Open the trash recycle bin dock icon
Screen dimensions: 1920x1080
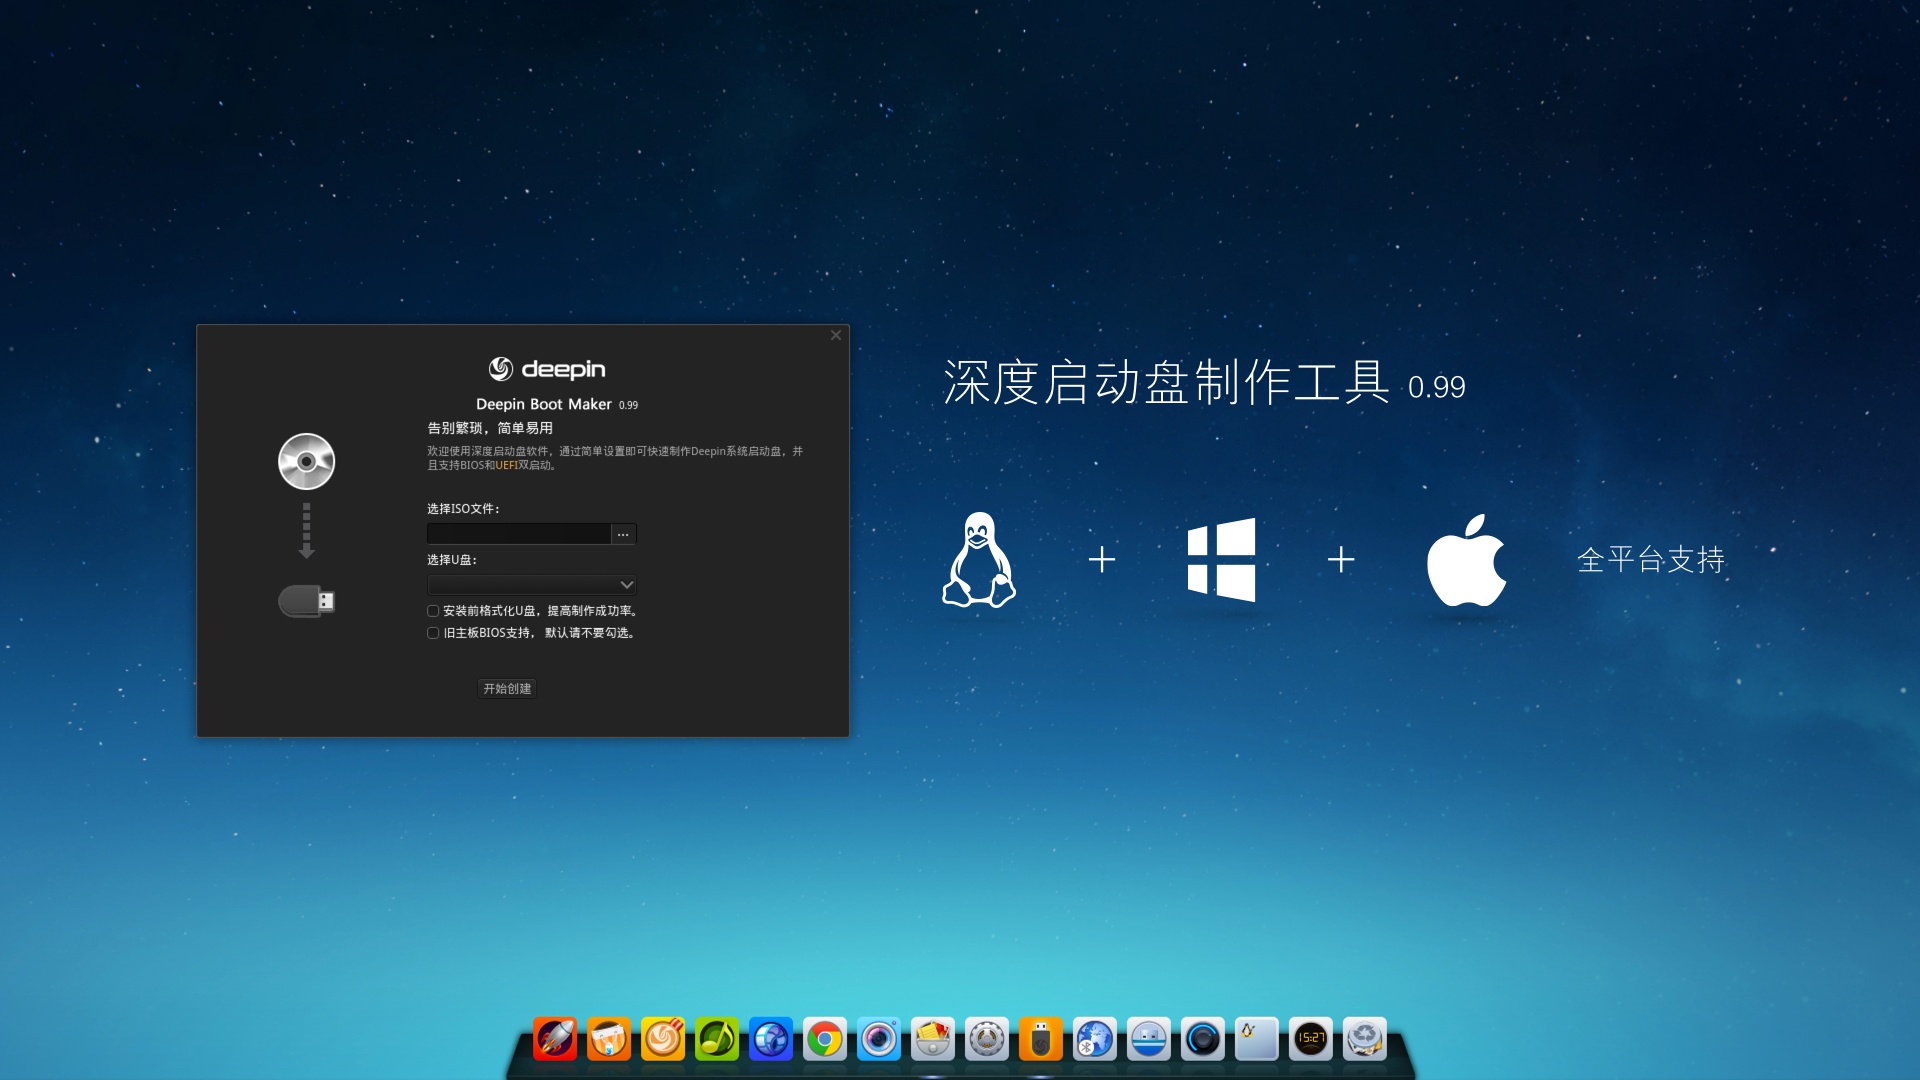(1365, 1039)
